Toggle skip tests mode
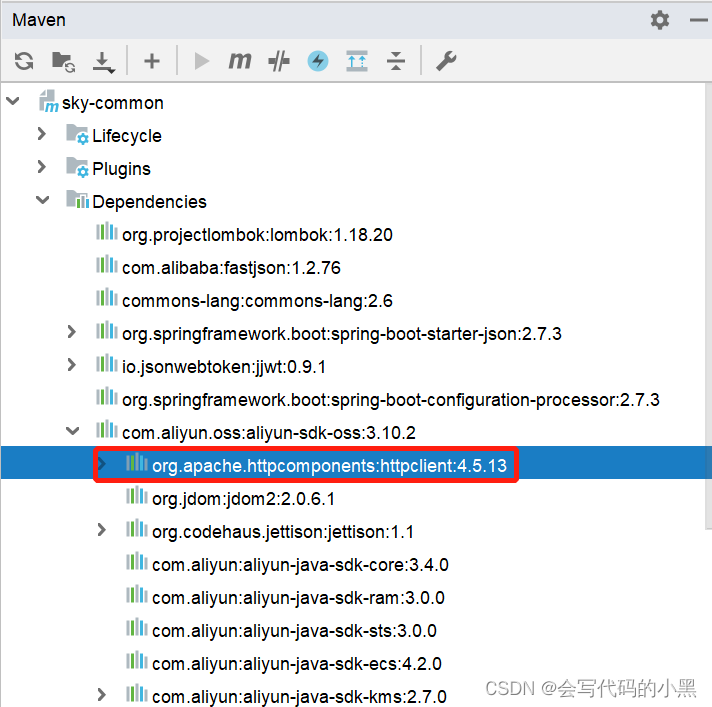 [x=279, y=61]
